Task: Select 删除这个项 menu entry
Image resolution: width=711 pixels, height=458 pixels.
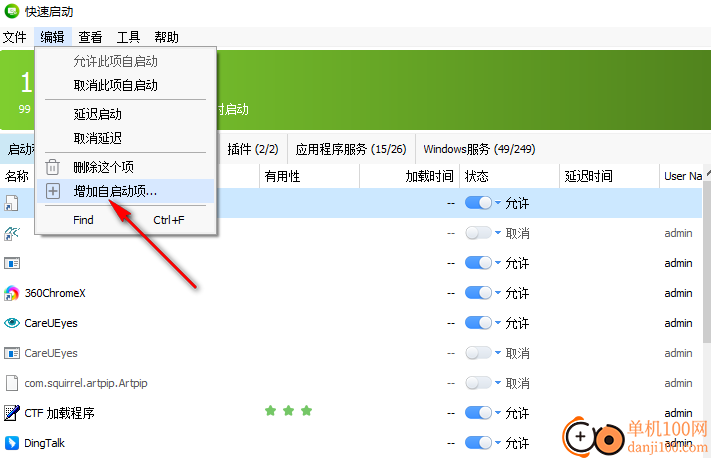Action: [125, 167]
